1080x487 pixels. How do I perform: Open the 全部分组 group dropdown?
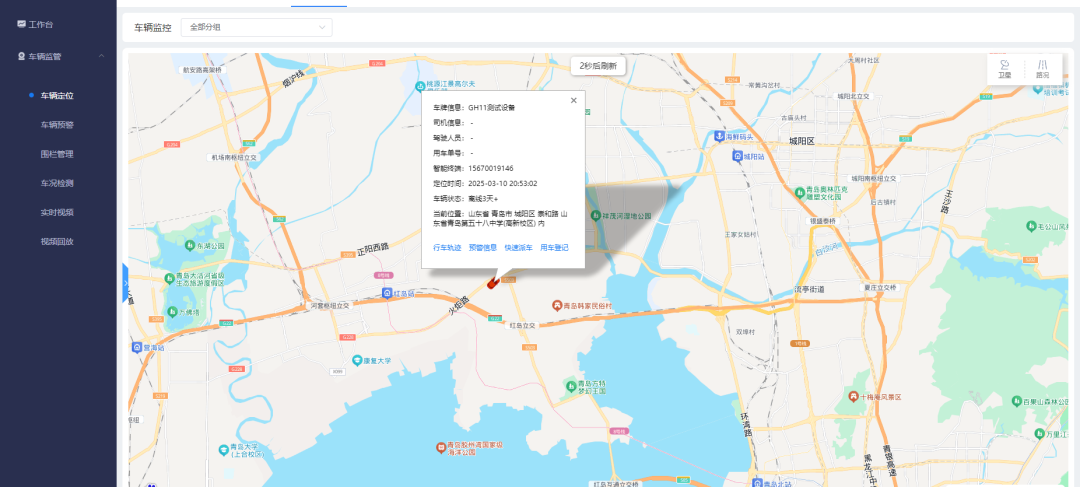coord(256,28)
